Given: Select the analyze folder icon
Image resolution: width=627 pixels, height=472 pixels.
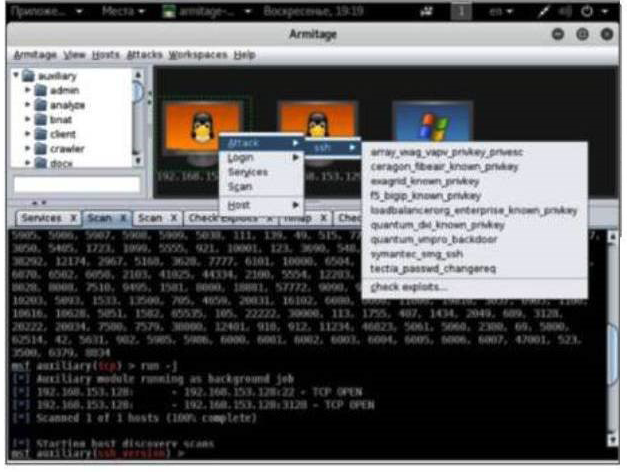Looking at the screenshot, I should (40, 105).
